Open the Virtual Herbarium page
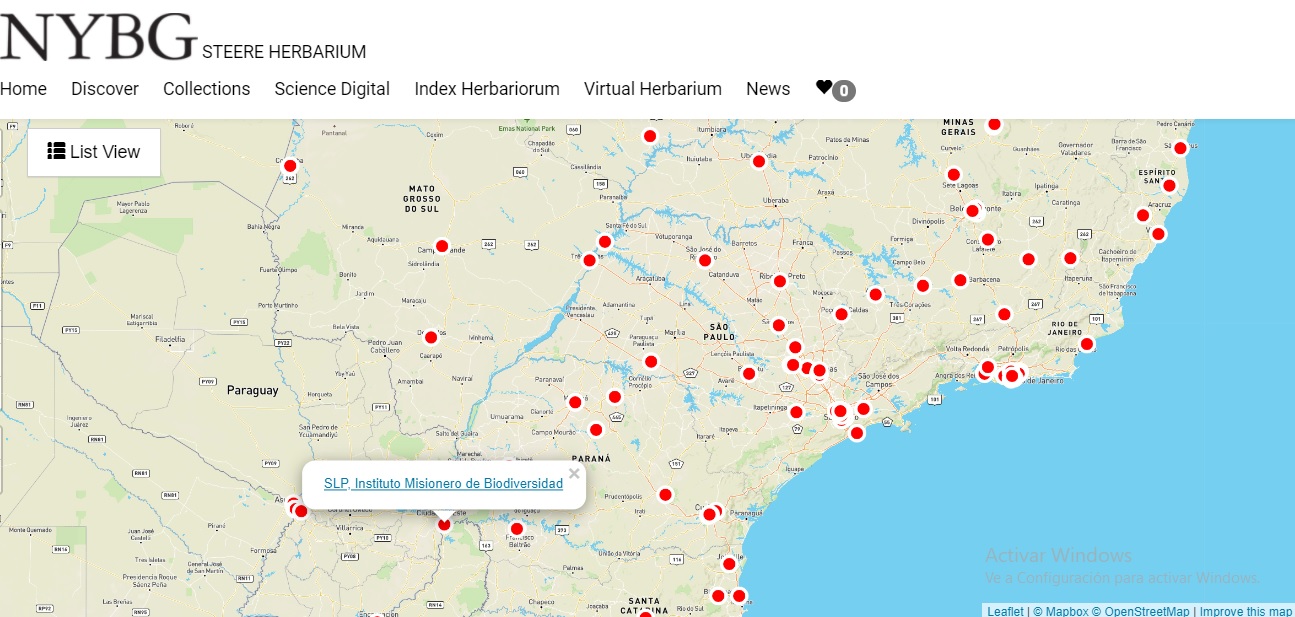 click(x=653, y=89)
